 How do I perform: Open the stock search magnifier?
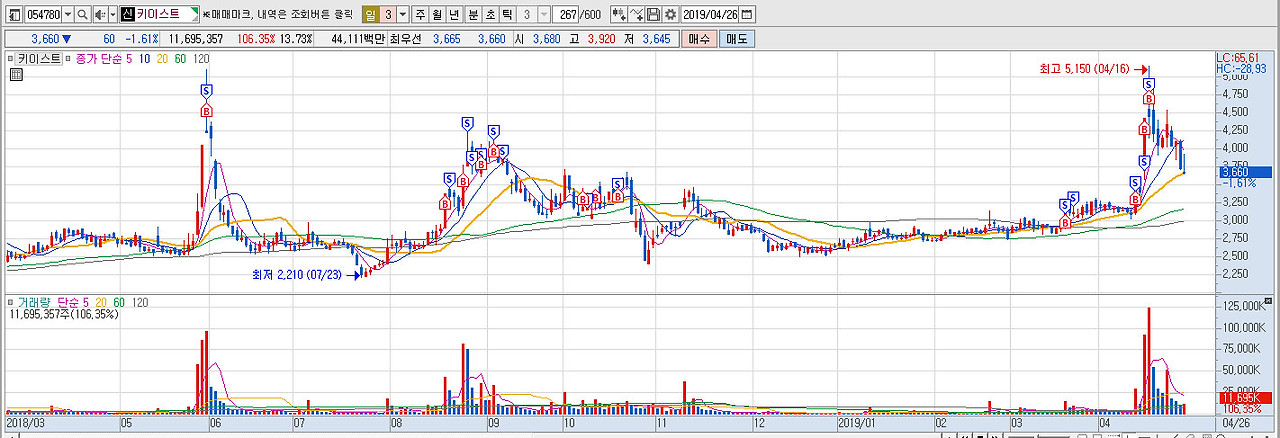(x=82, y=14)
